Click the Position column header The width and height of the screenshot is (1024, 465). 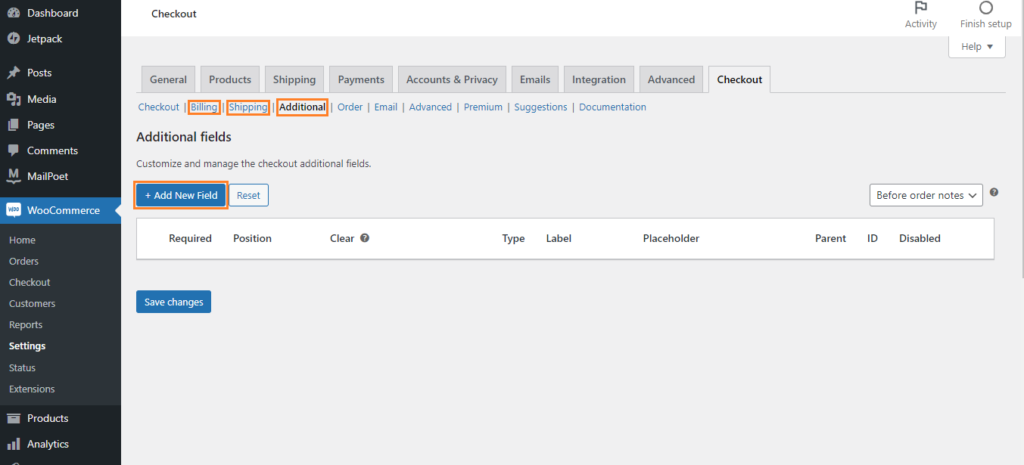252,238
